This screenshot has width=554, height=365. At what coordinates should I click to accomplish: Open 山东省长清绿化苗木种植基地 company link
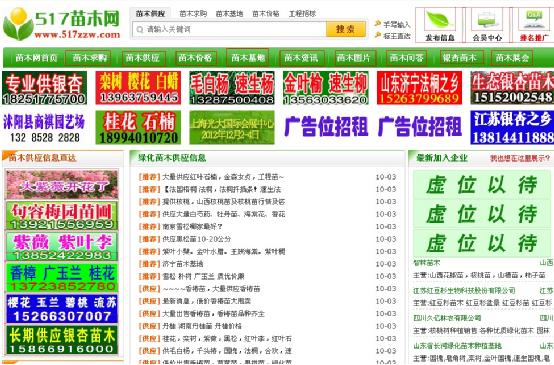tap(458, 346)
